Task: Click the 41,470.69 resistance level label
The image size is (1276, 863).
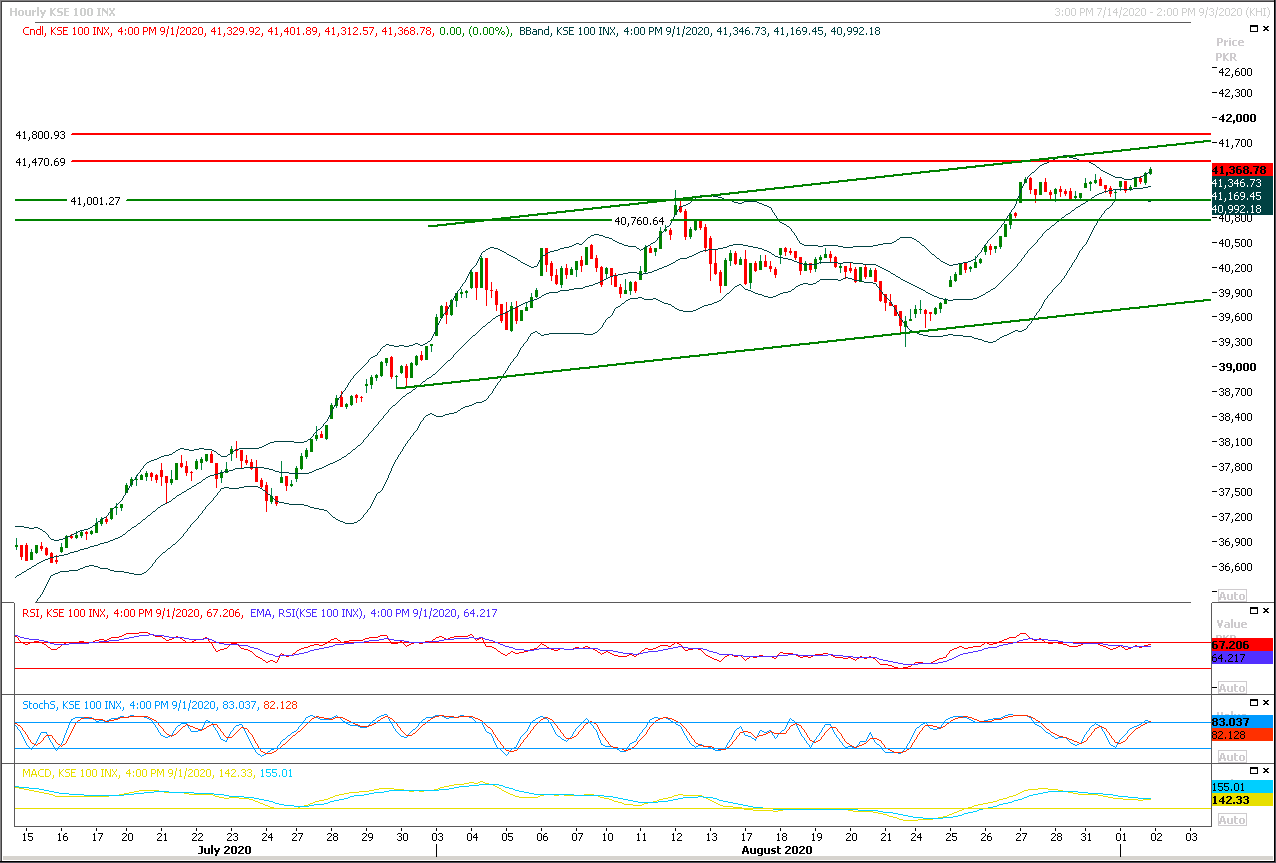Action: [41, 161]
